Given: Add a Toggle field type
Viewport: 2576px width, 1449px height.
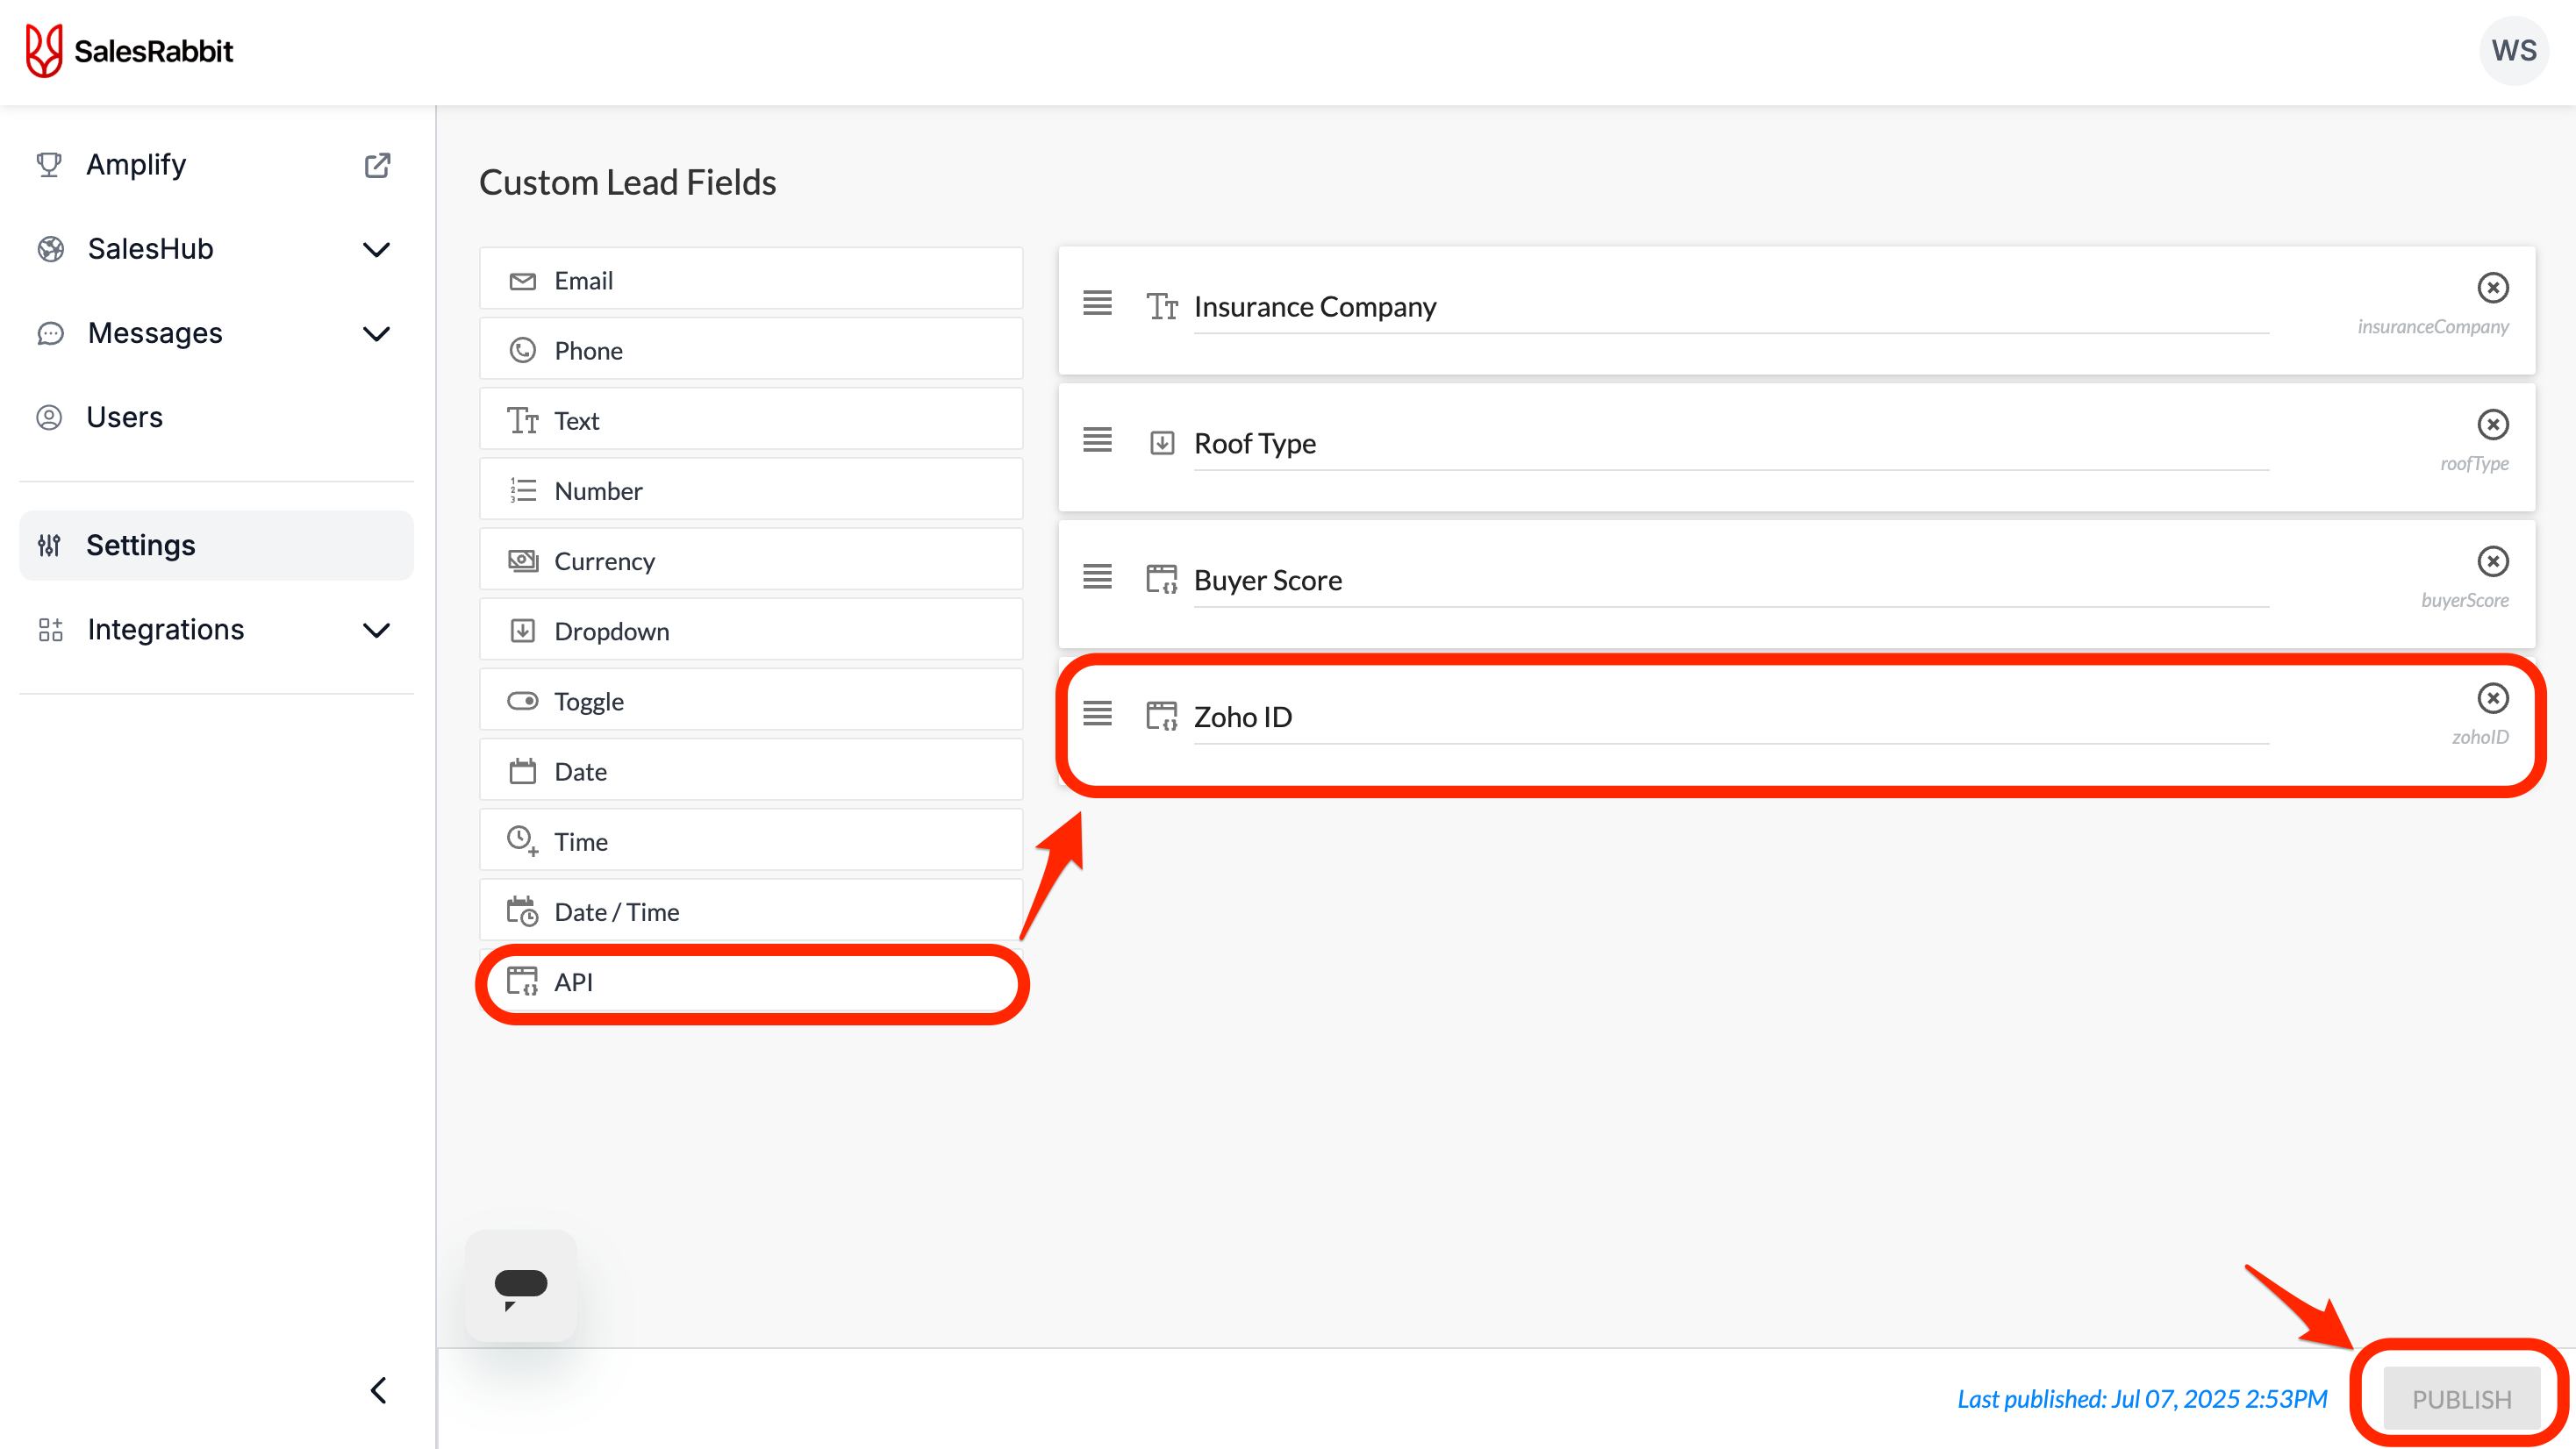Looking at the screenshot, I should (751, 701).
